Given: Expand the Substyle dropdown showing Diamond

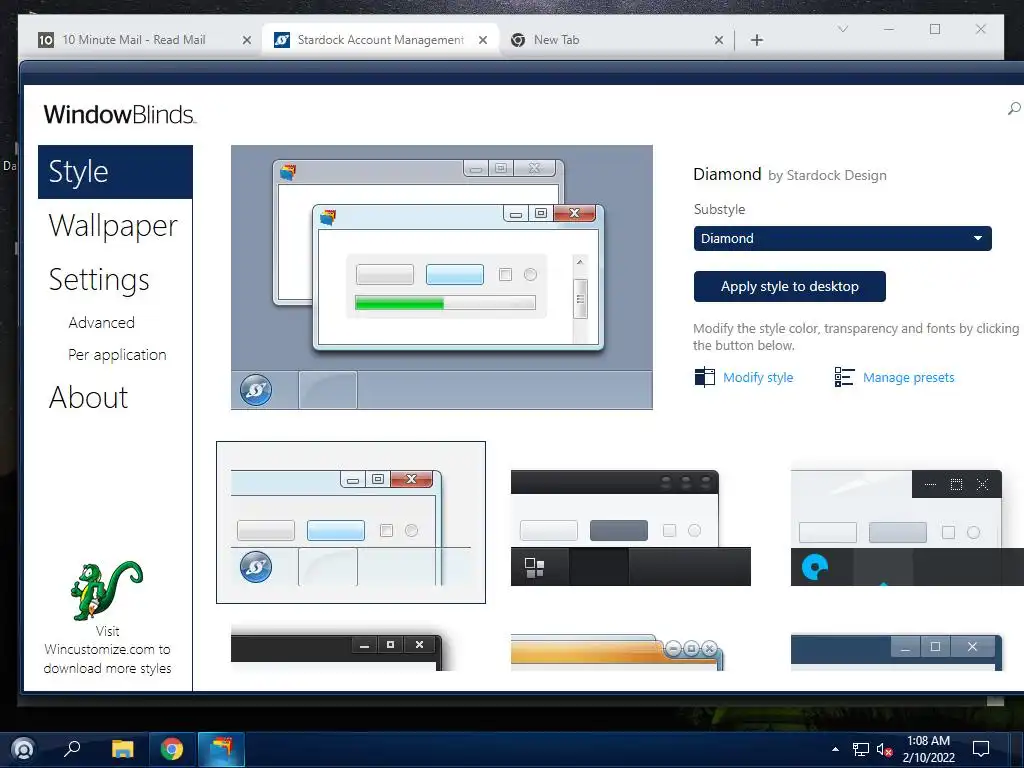Looking at the screenshot, I should point(842,238).
